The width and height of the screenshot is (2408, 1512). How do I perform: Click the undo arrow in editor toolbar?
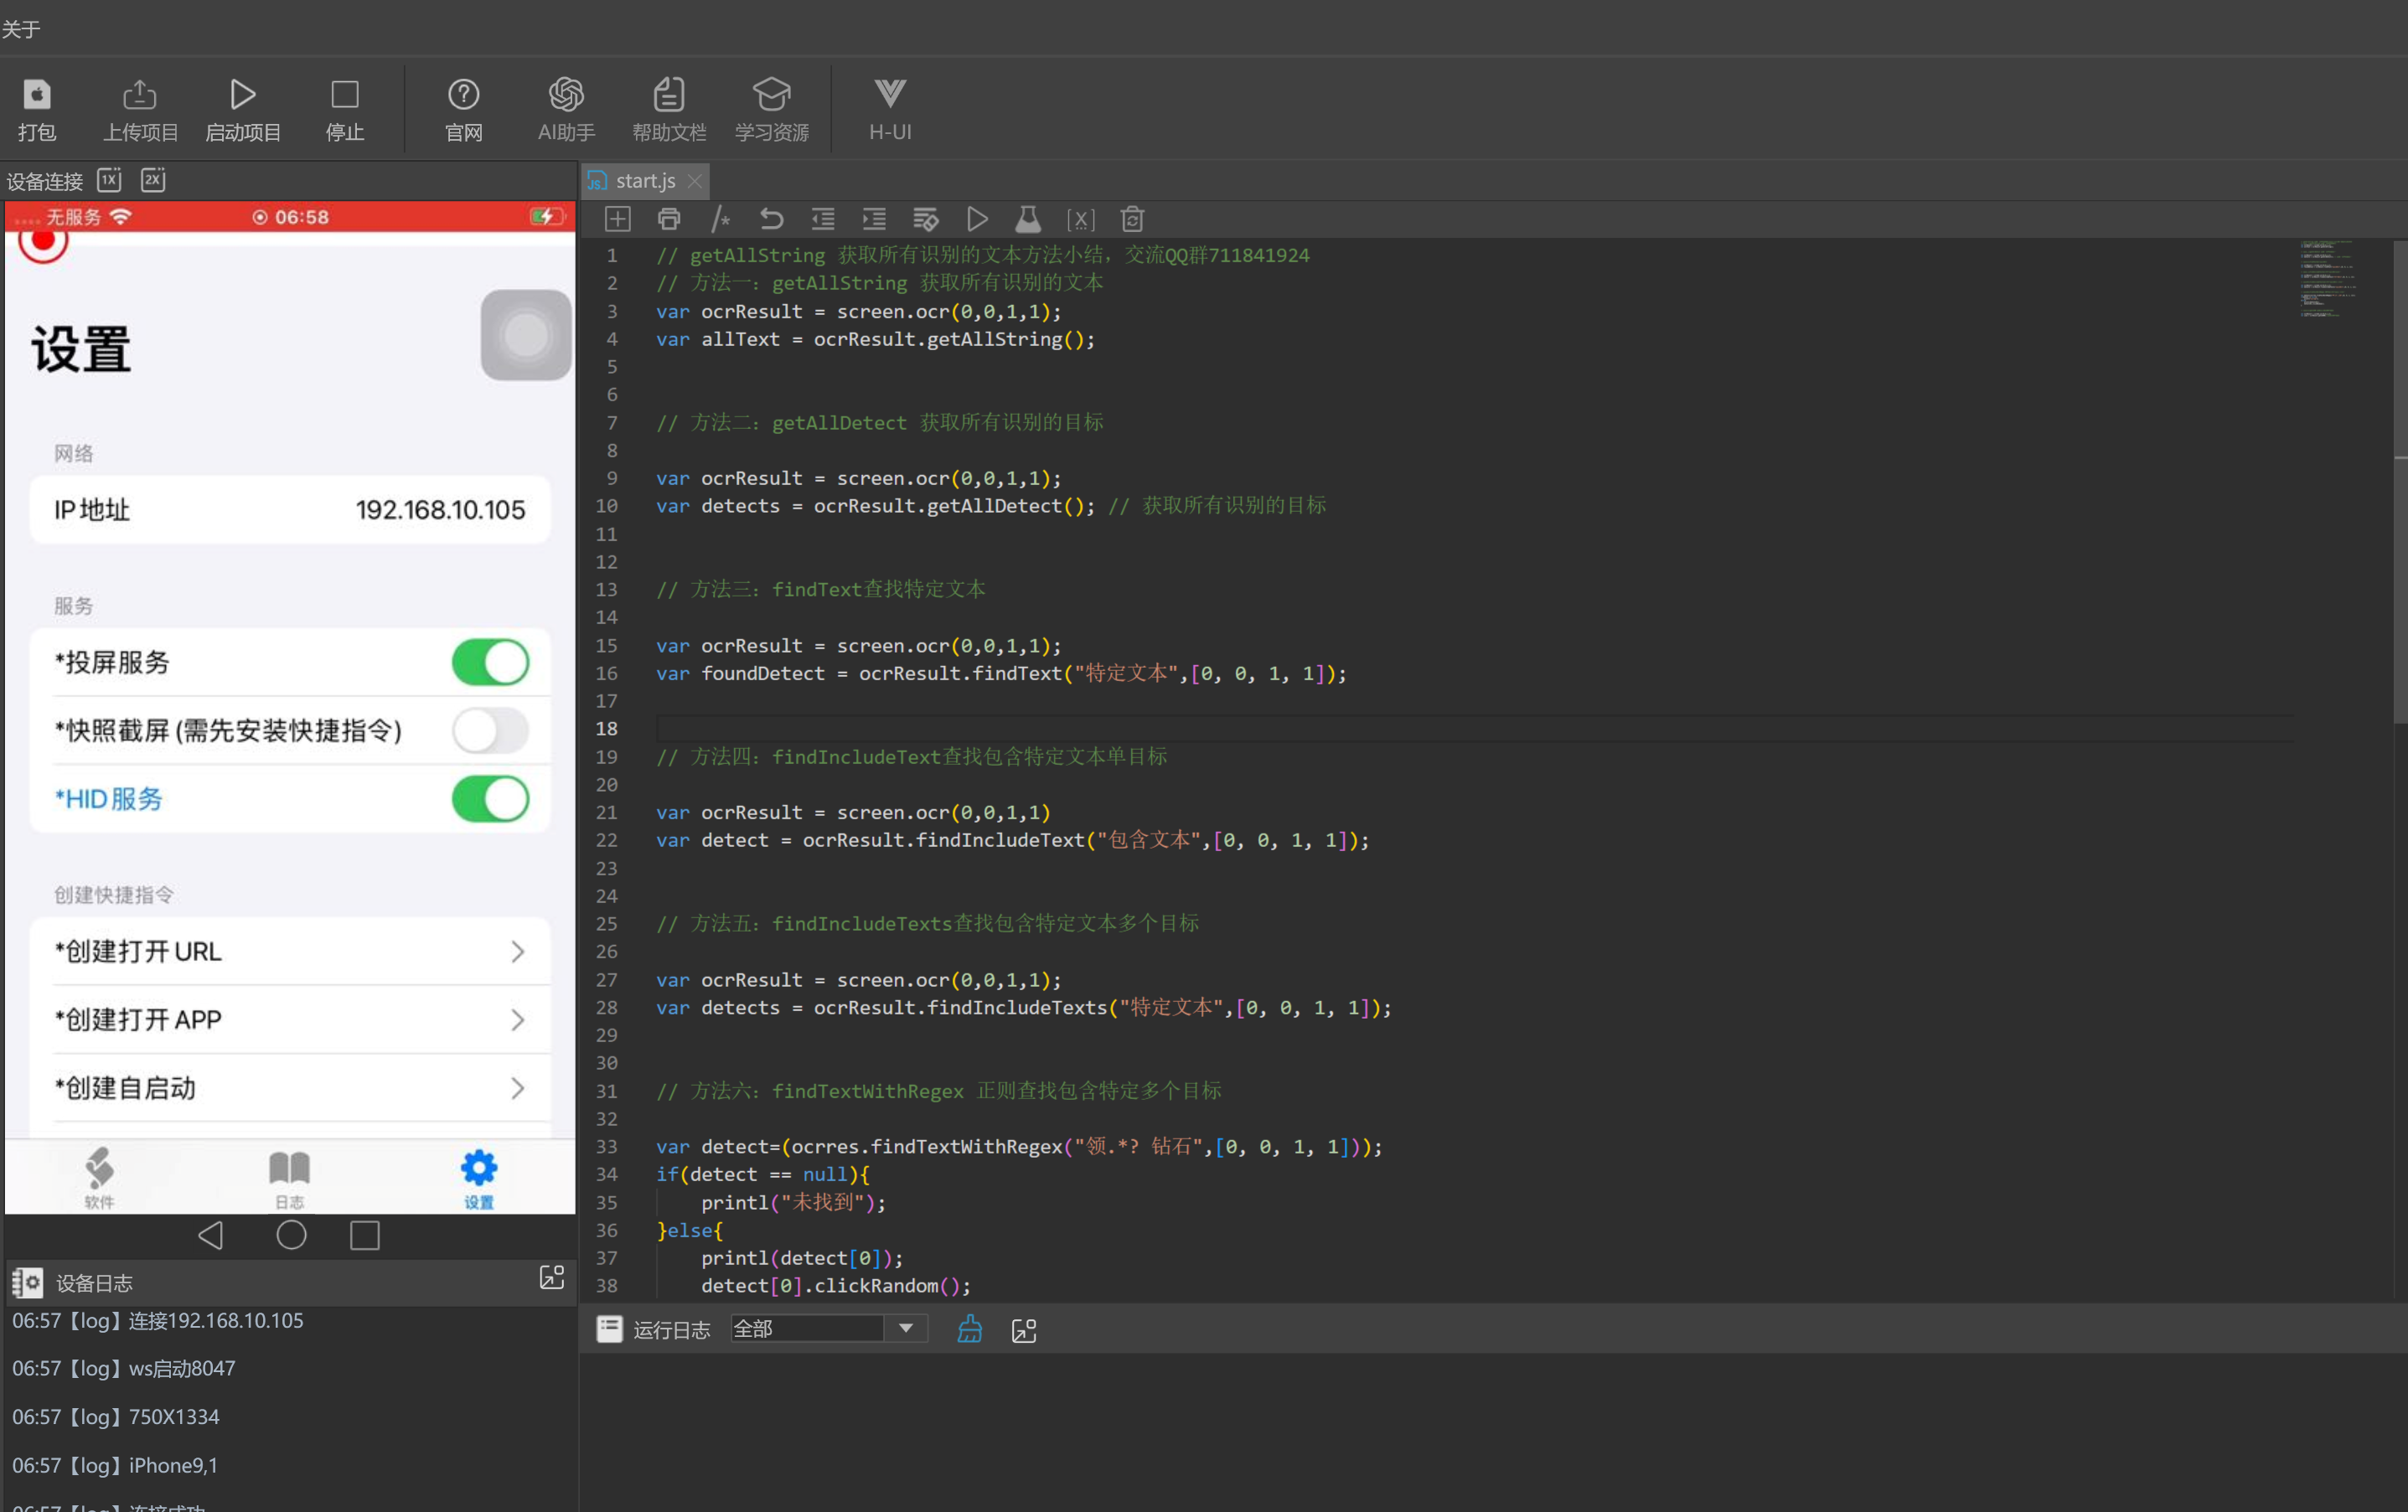tap(771, 219)
